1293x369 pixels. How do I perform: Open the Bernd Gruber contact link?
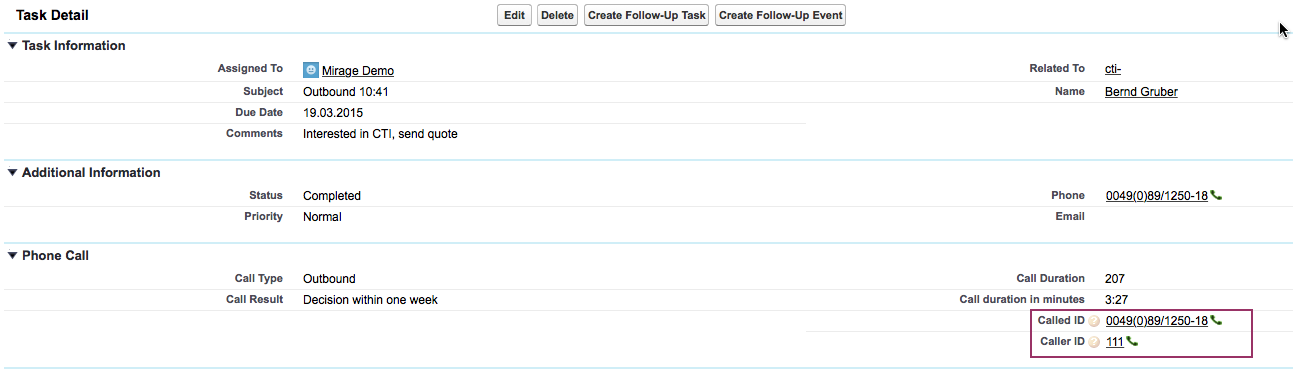point(1141,92)
